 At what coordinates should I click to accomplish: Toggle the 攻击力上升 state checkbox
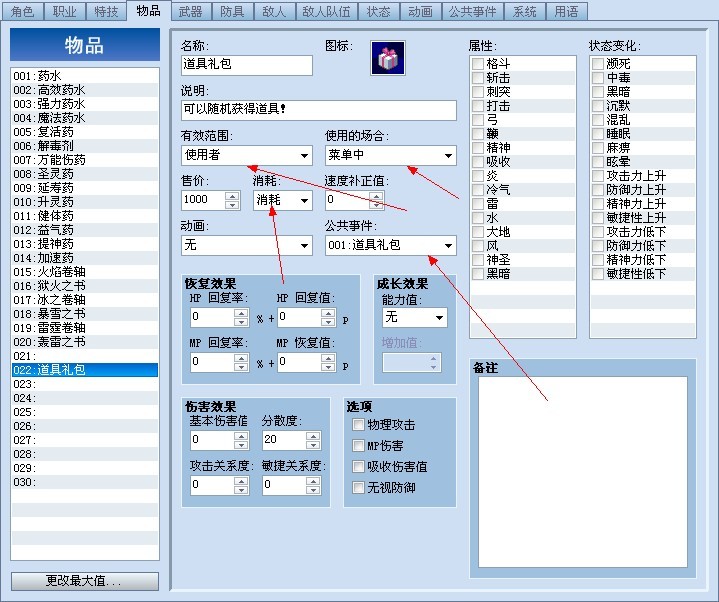point(598,176)
